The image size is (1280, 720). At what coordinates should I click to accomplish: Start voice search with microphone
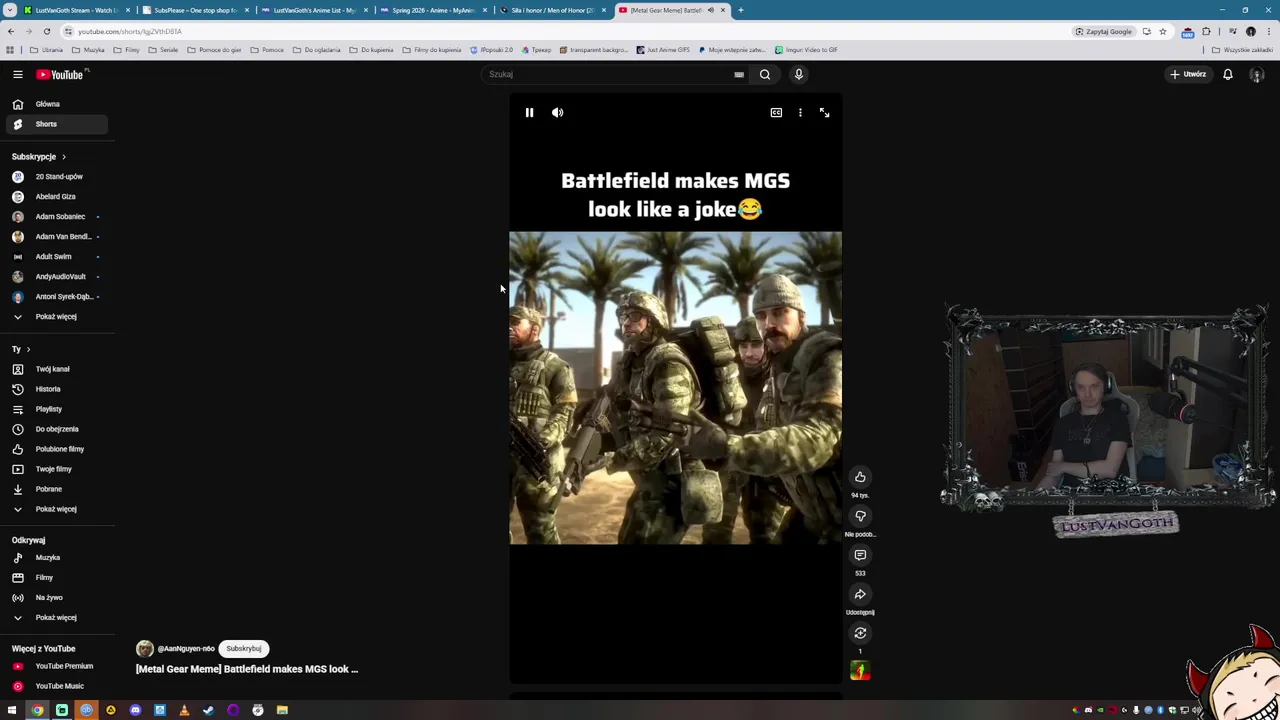tap(799, 74)
